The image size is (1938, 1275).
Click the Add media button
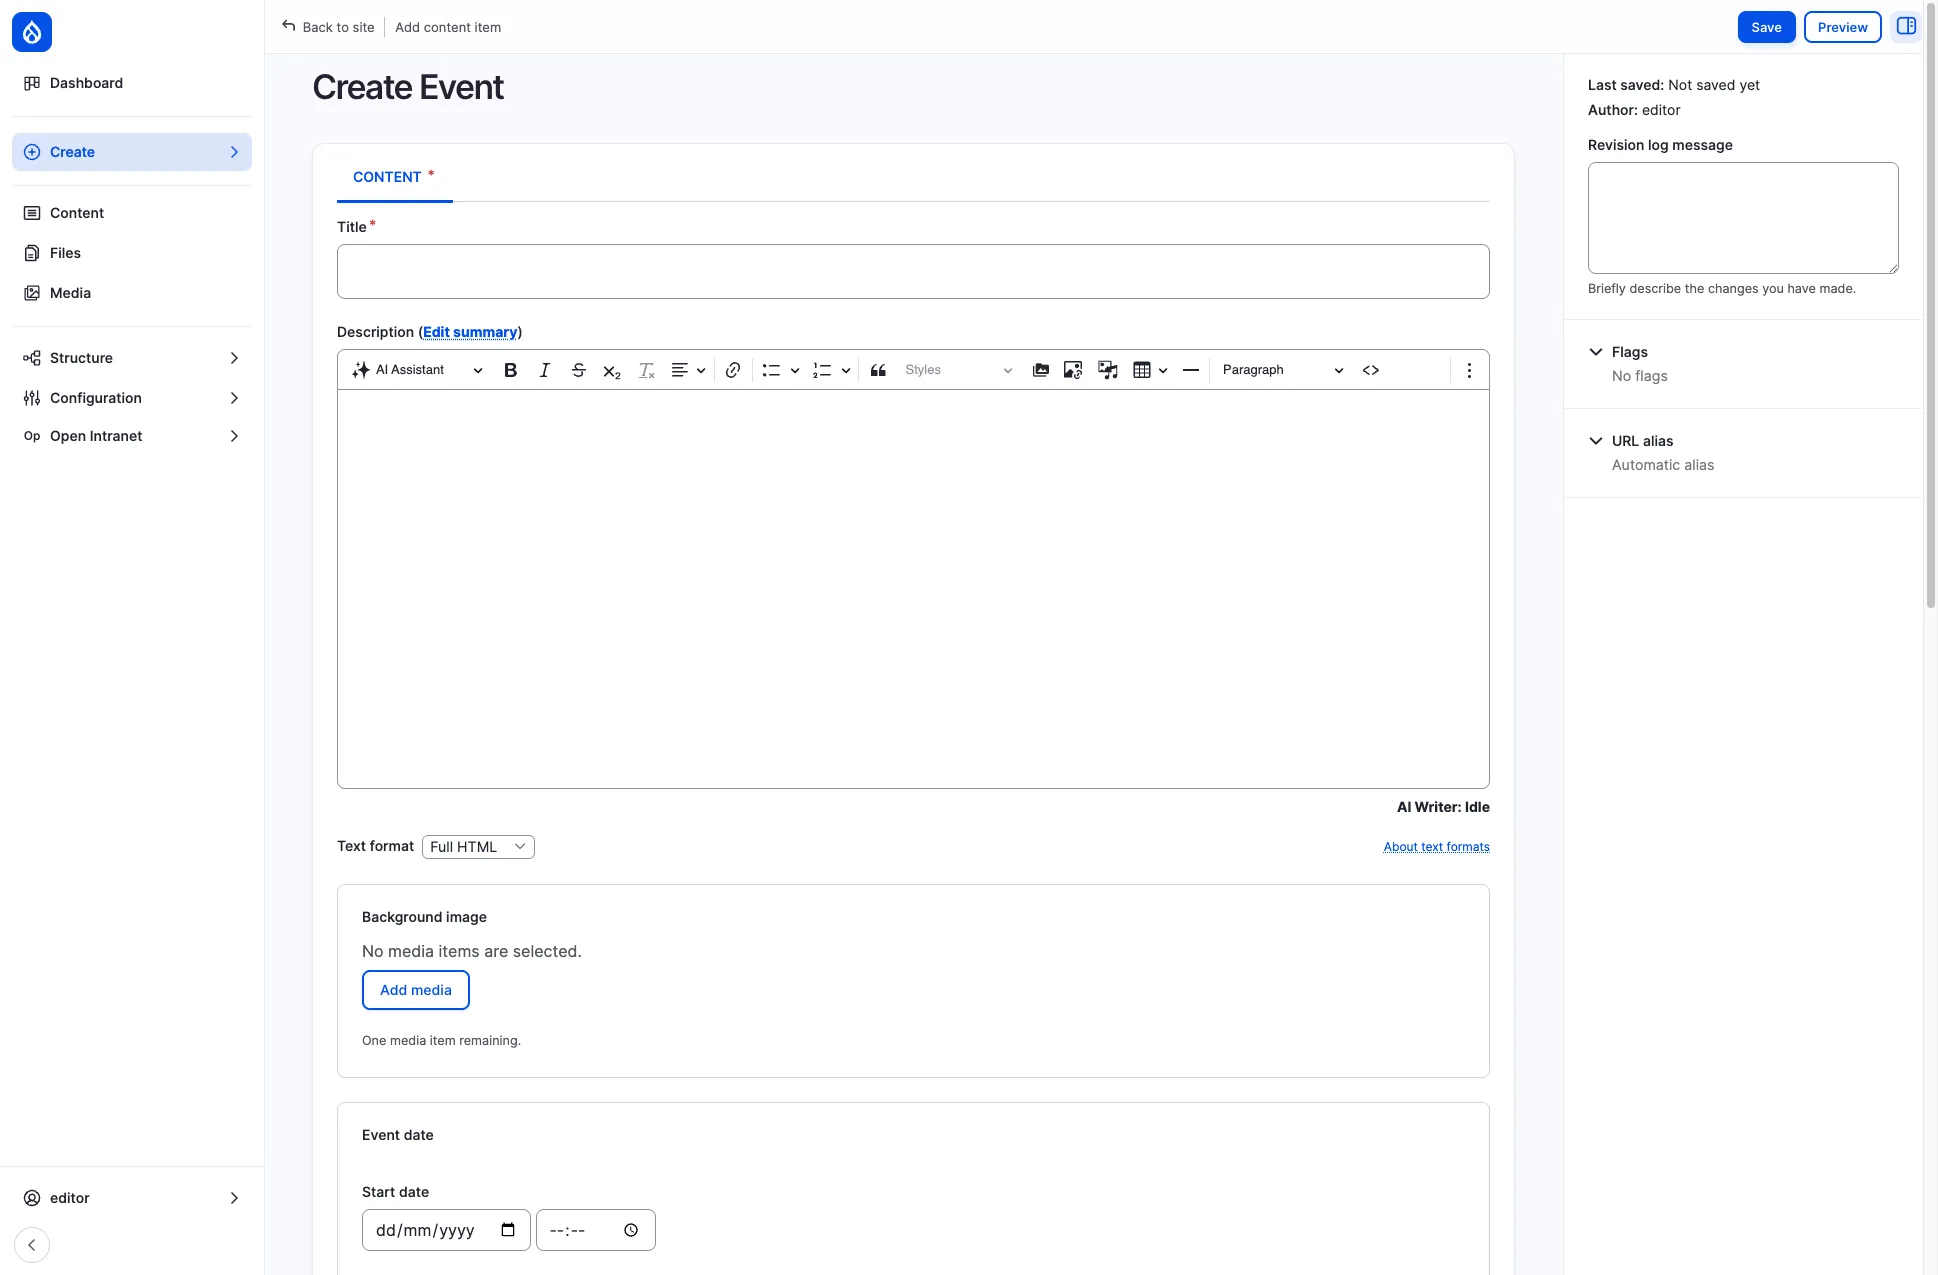pos(415,990)
